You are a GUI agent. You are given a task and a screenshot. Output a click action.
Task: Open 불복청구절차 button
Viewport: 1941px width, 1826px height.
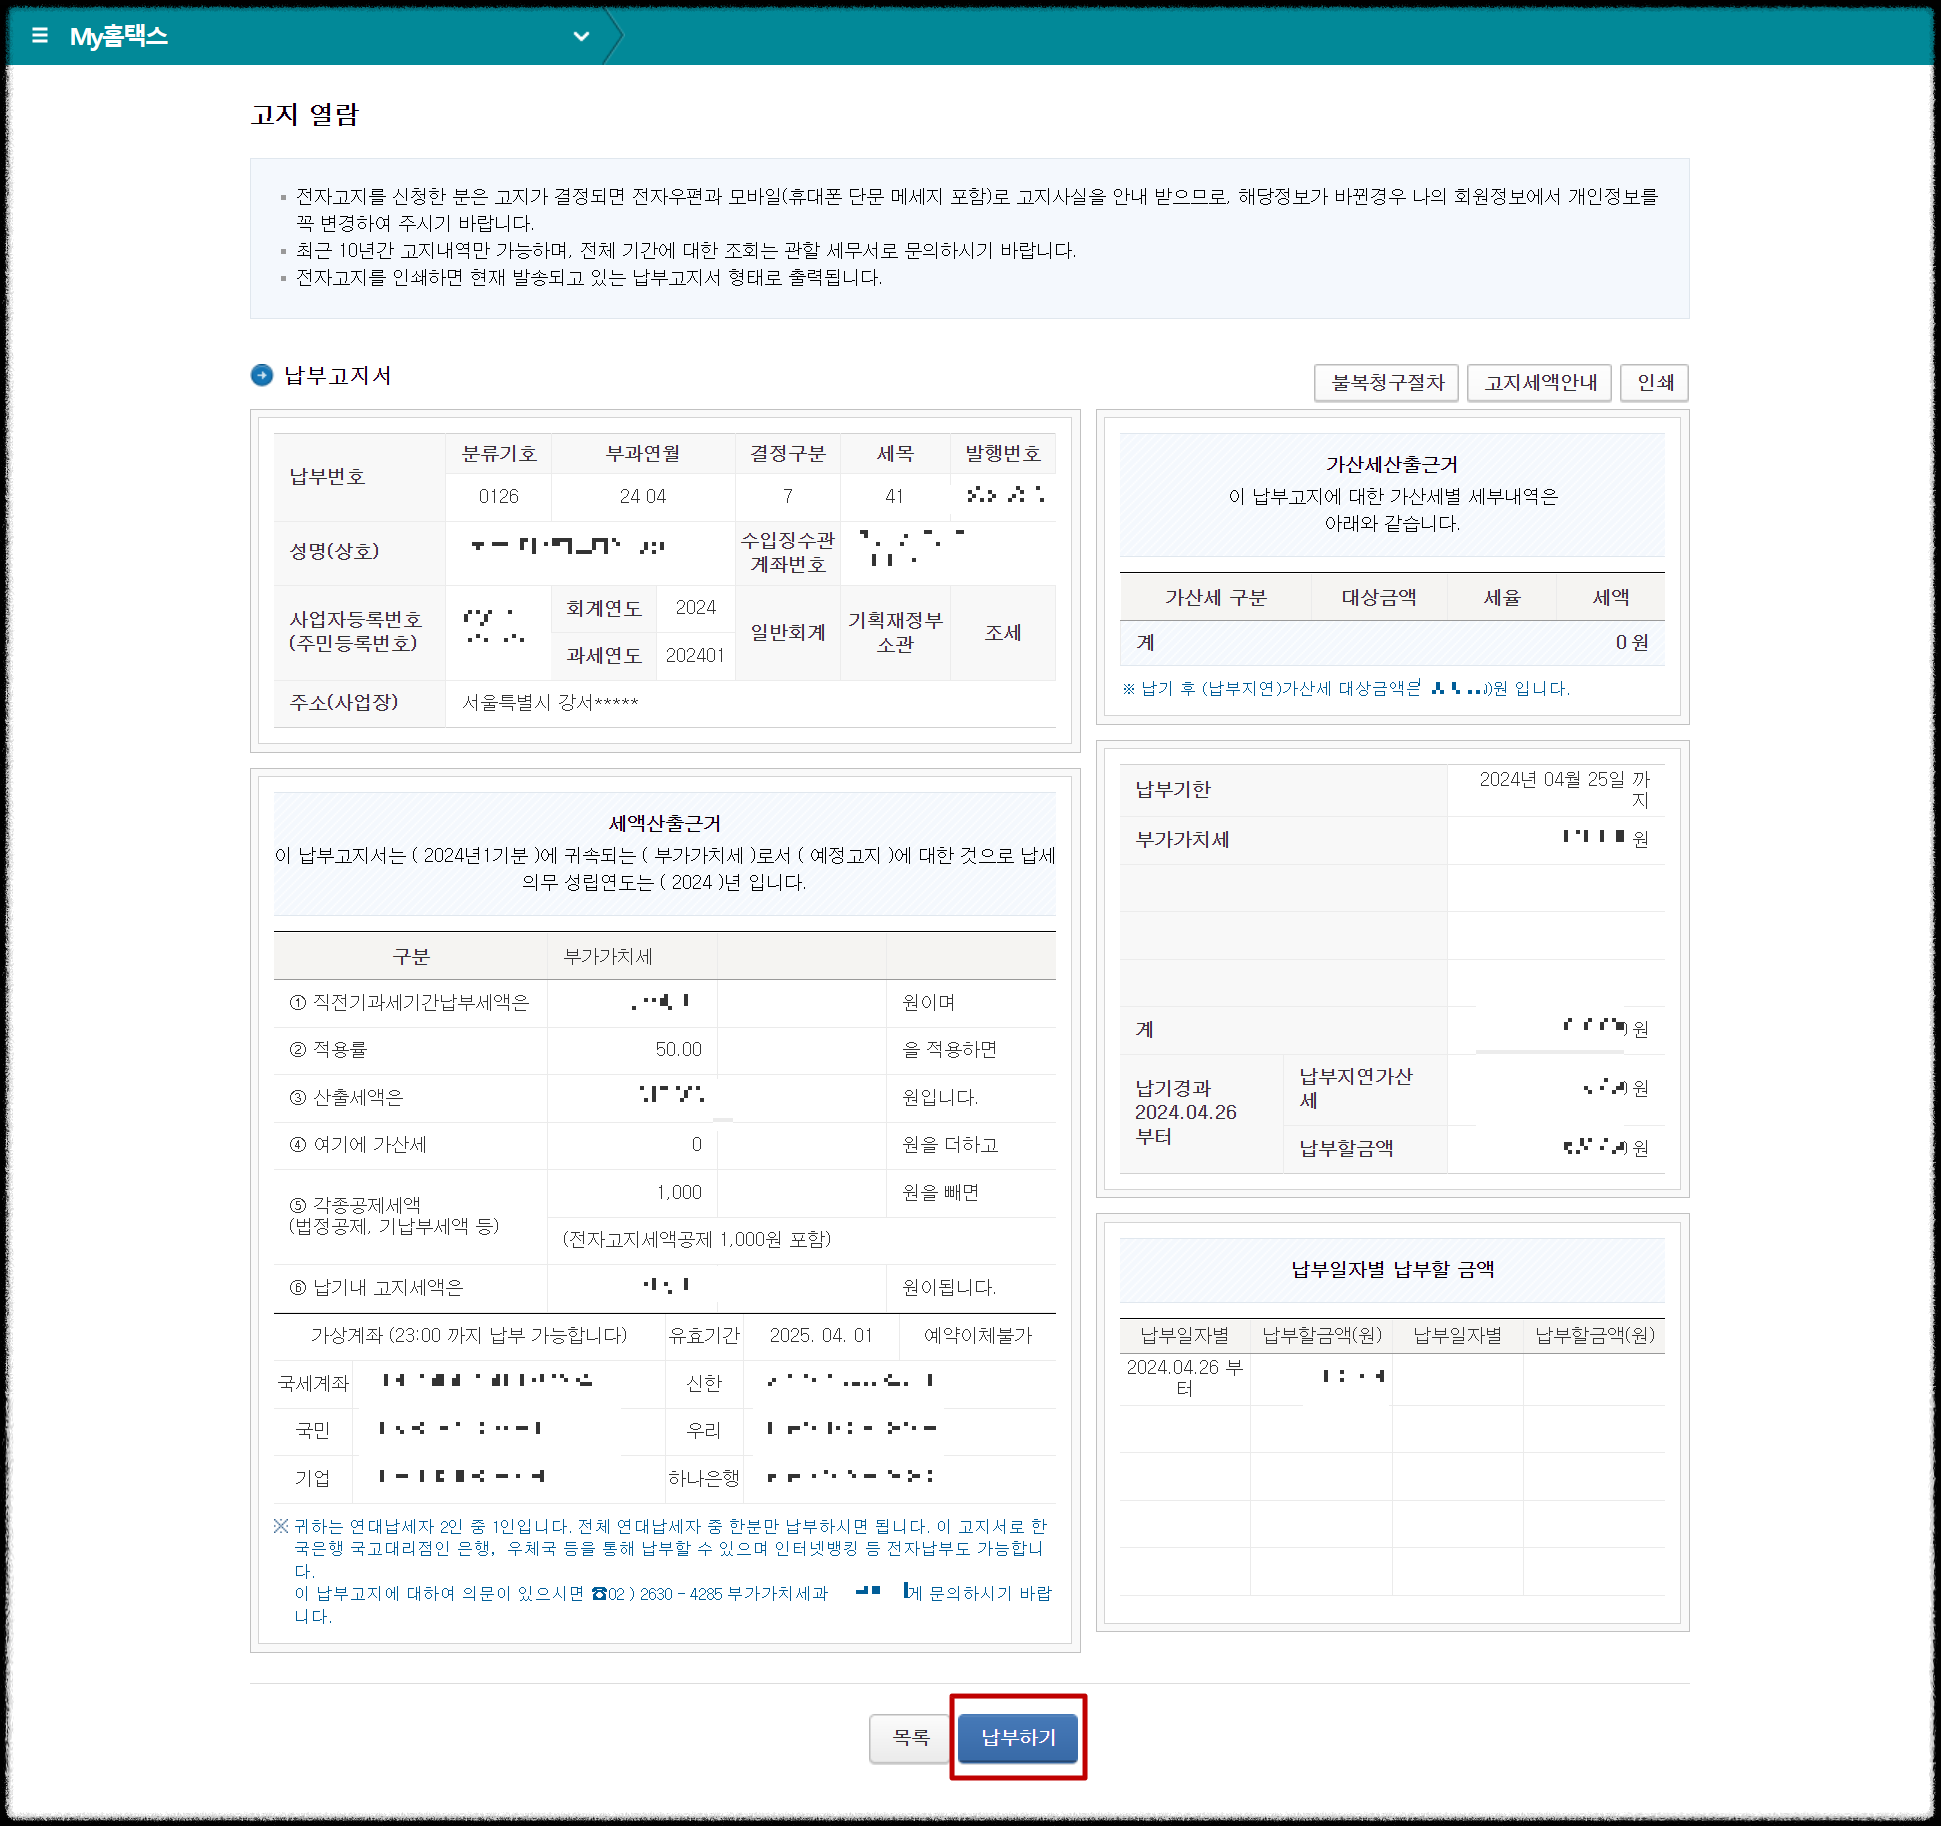pos(1387,383)
